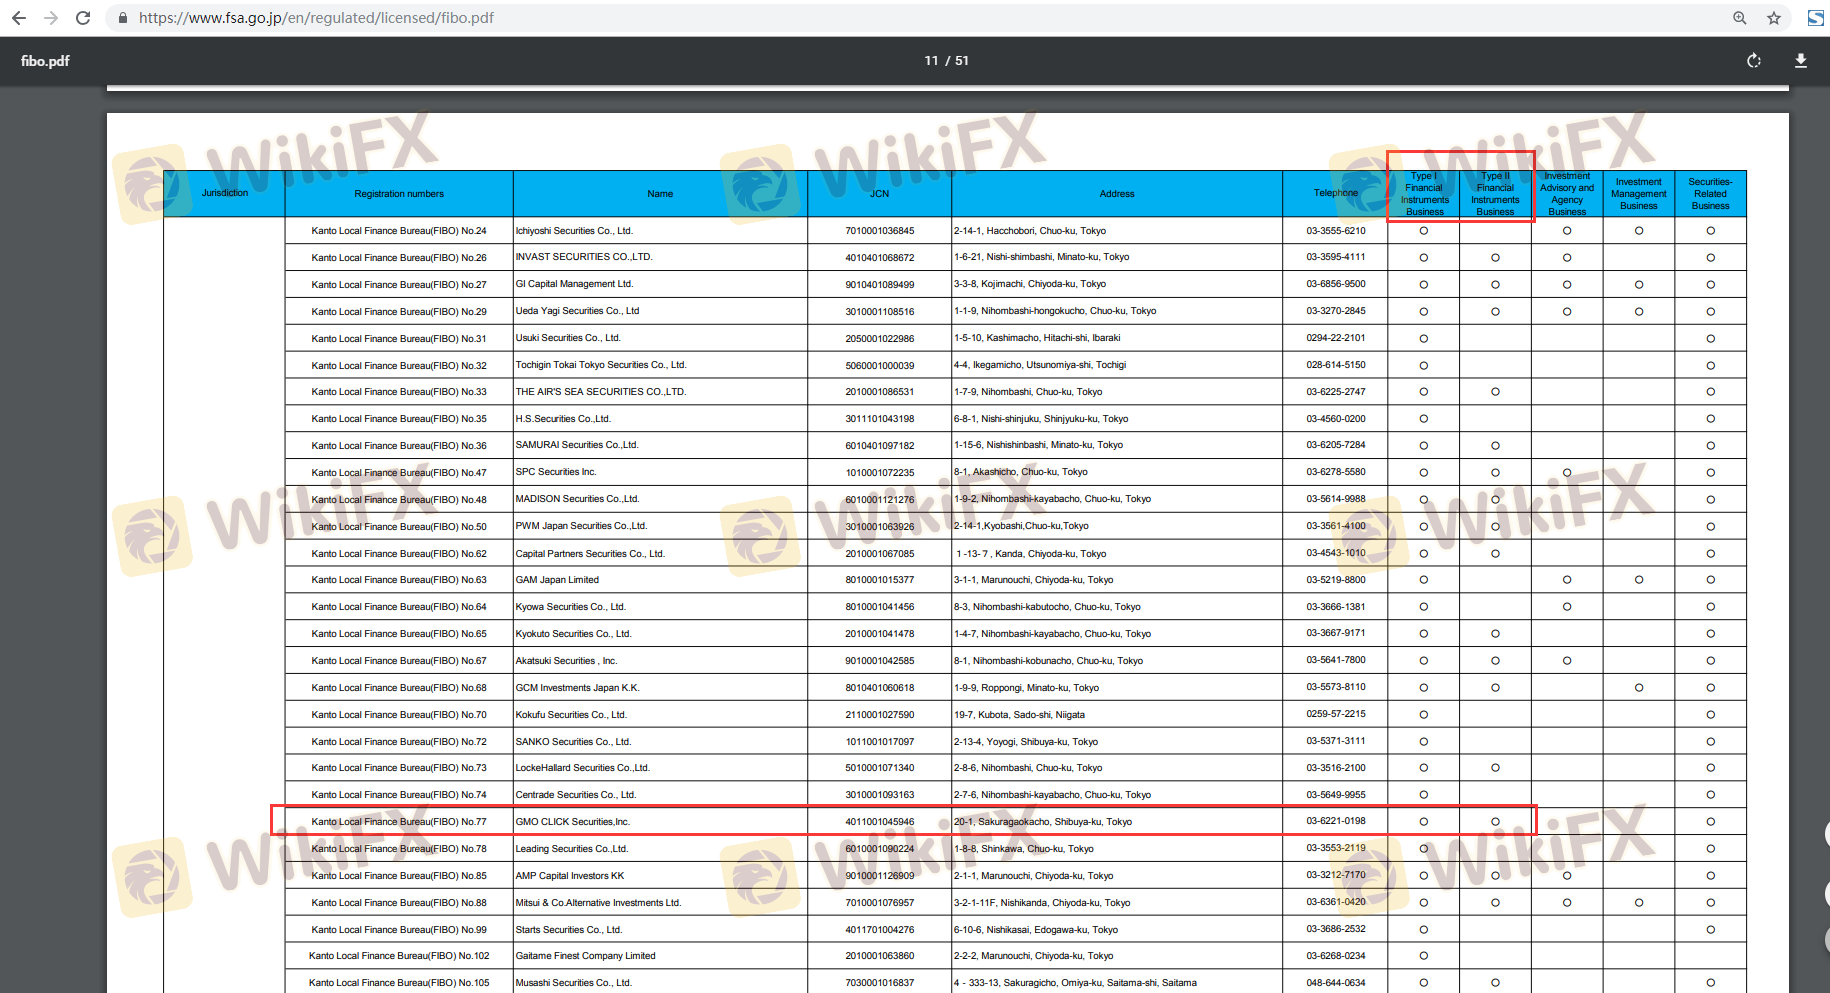Click the Ichiyoshi Securities Co., Ltd. entry

pos(574,231)
